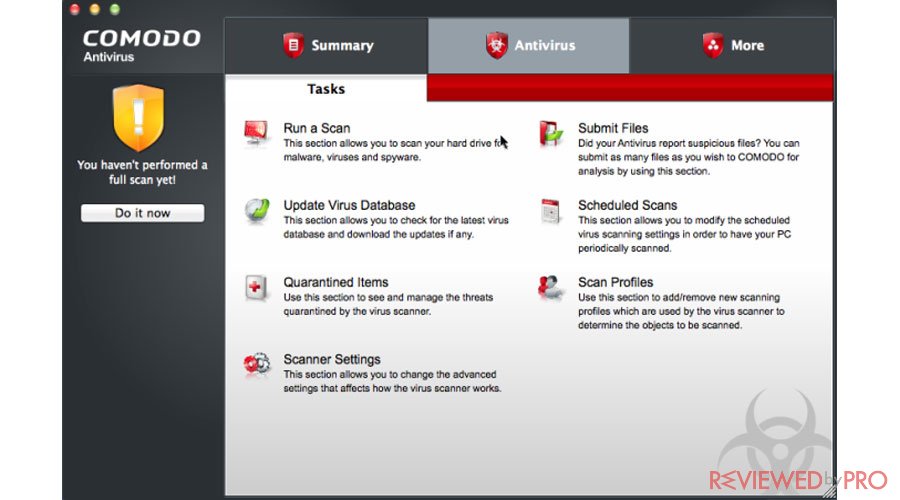This screenshot has height=500, width=900.
Task: Open the Scan Profiles section
Action: (615, 282)
